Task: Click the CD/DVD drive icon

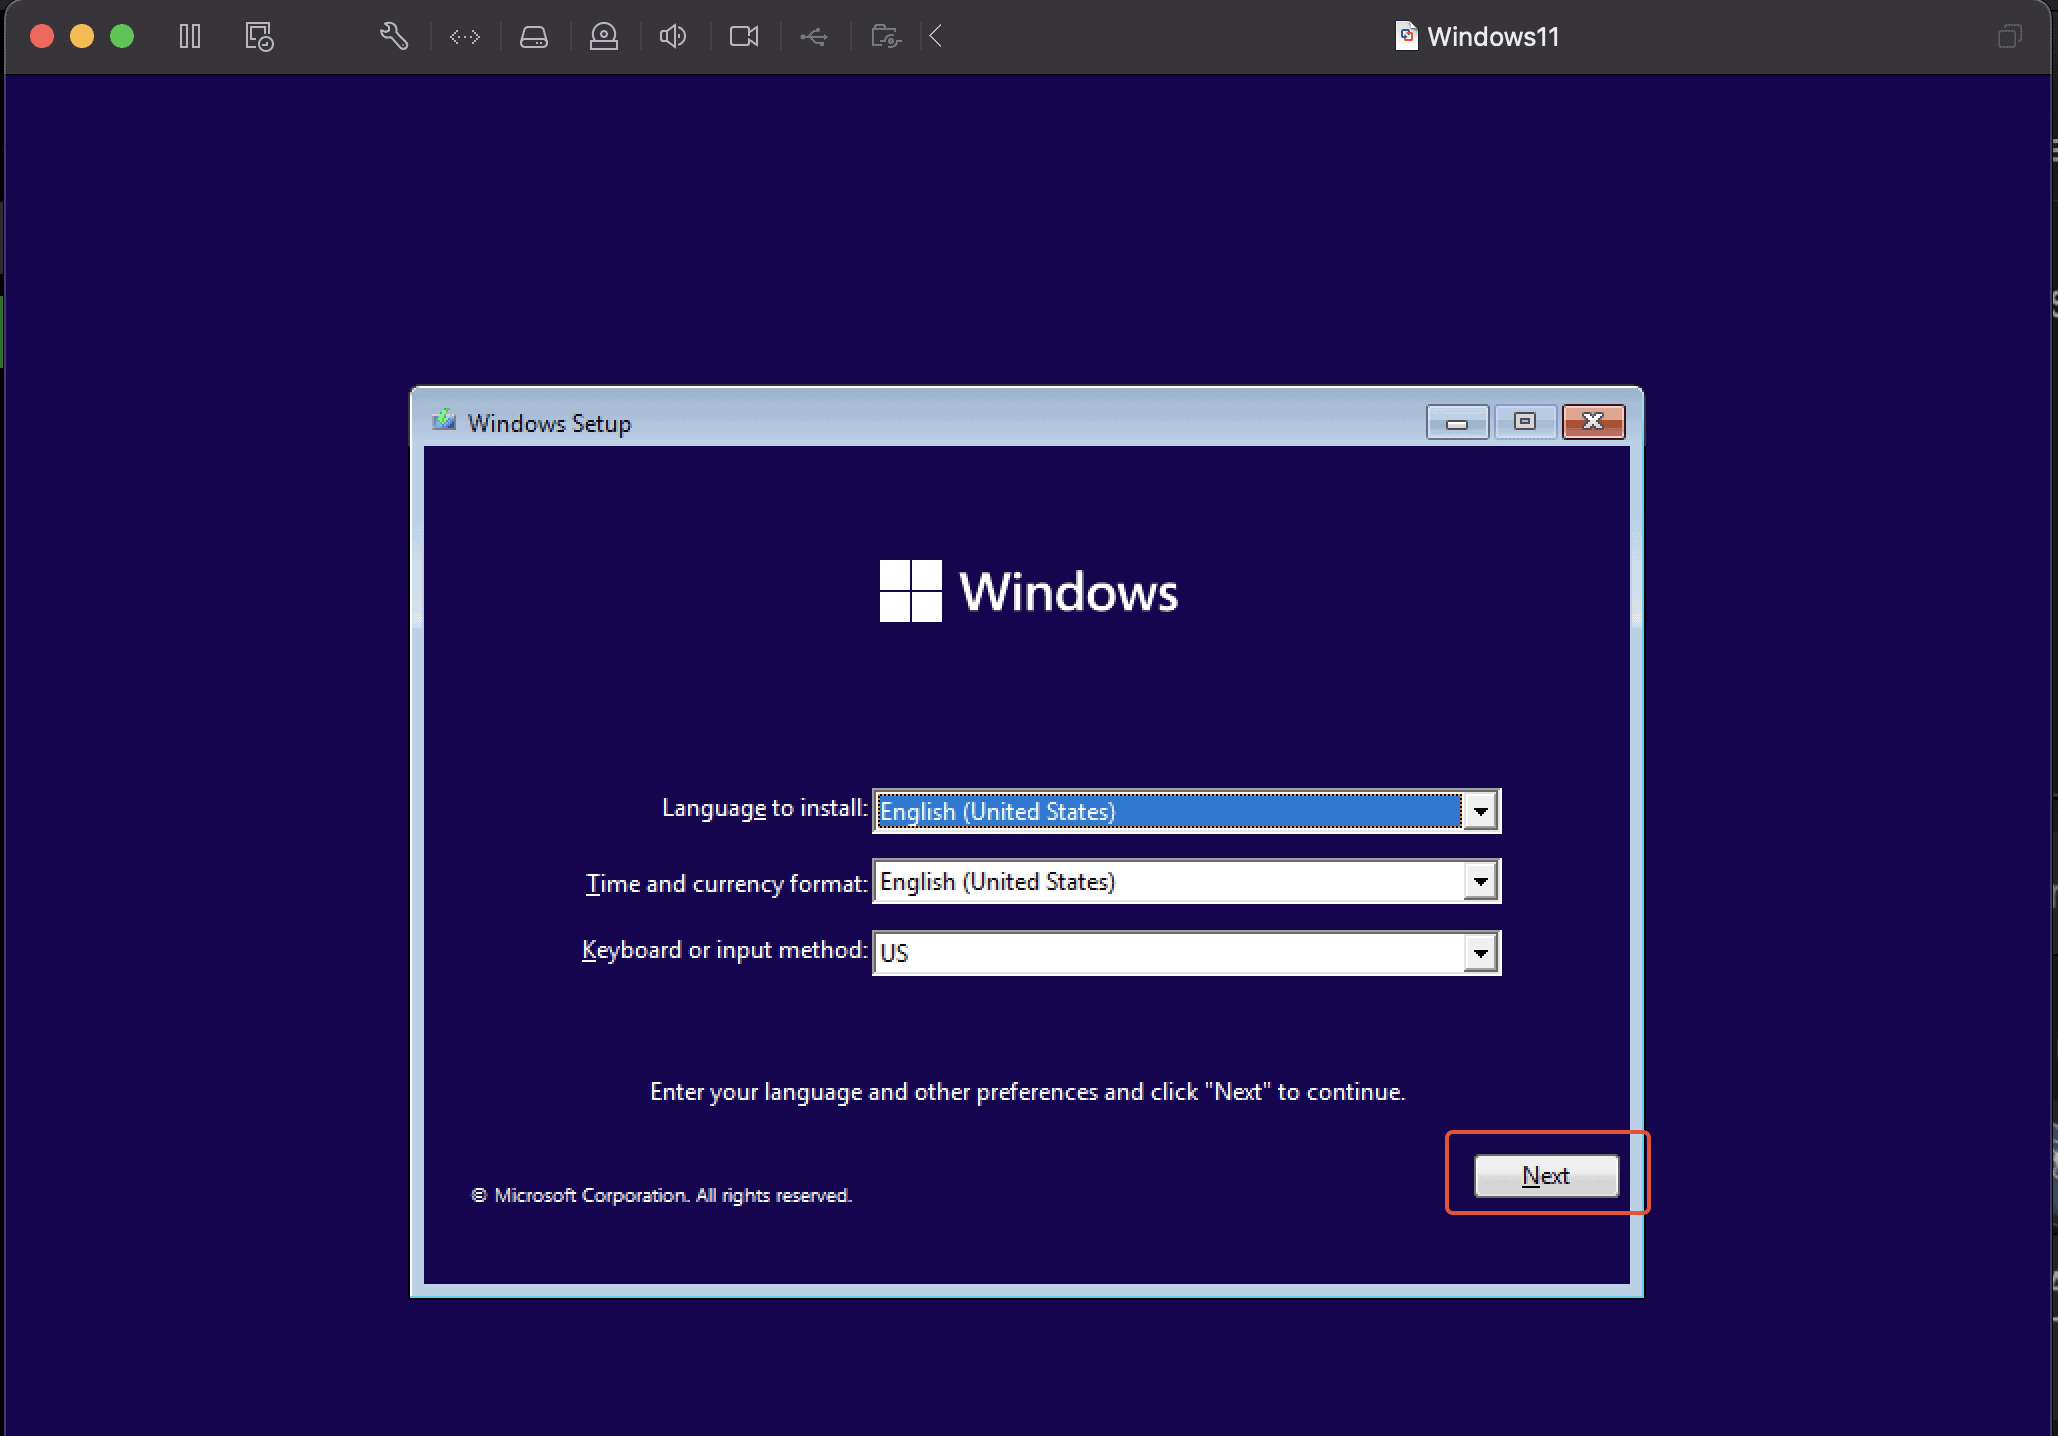Action: [604, 37]
